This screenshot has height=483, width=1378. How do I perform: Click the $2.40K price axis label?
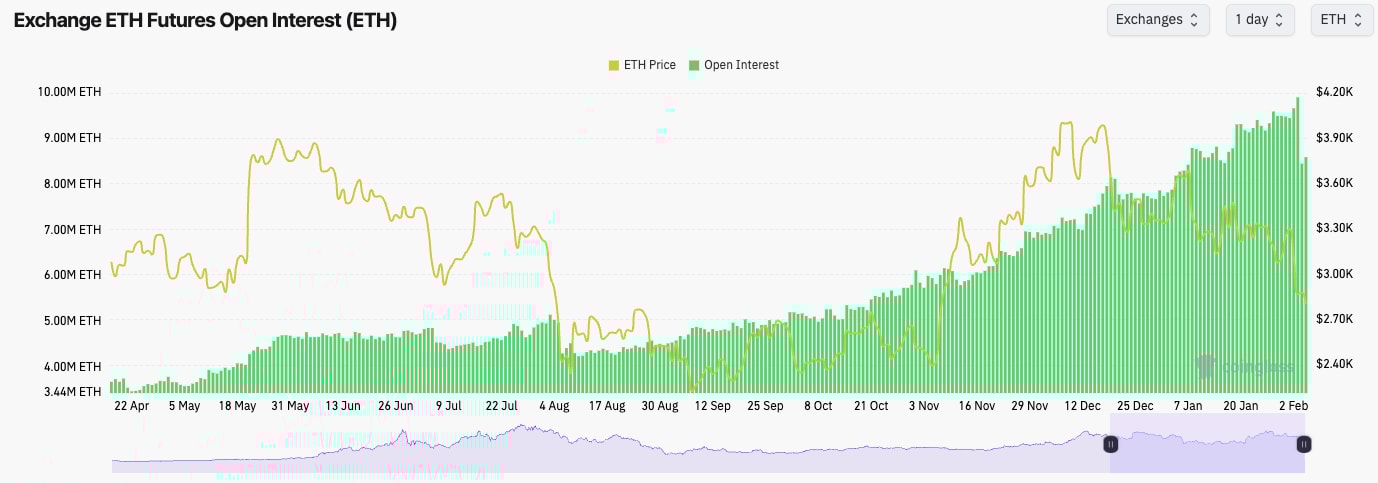[1335, 365]
